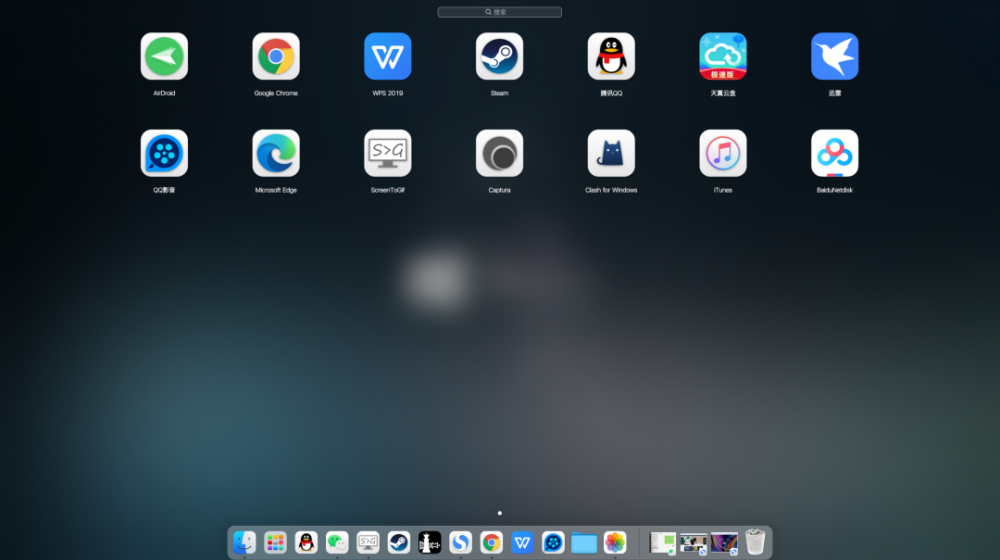Open WPS 2019 in the app grid
Image resolution: width=1000 pixels, height=560 pixels.
388,56
